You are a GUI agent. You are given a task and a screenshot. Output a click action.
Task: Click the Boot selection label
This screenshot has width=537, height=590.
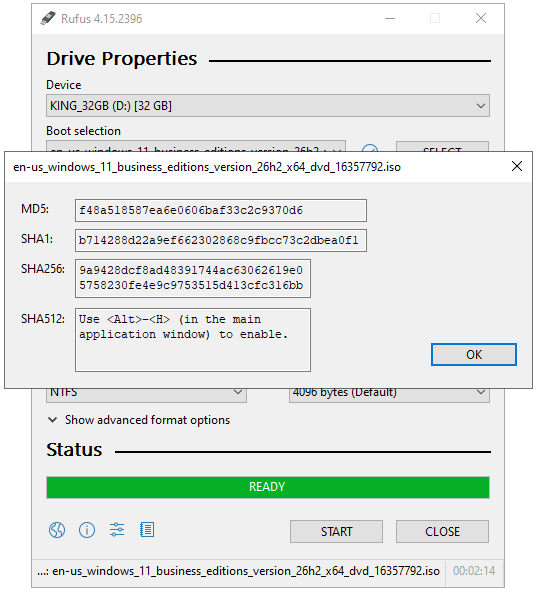tap(84, 131)
